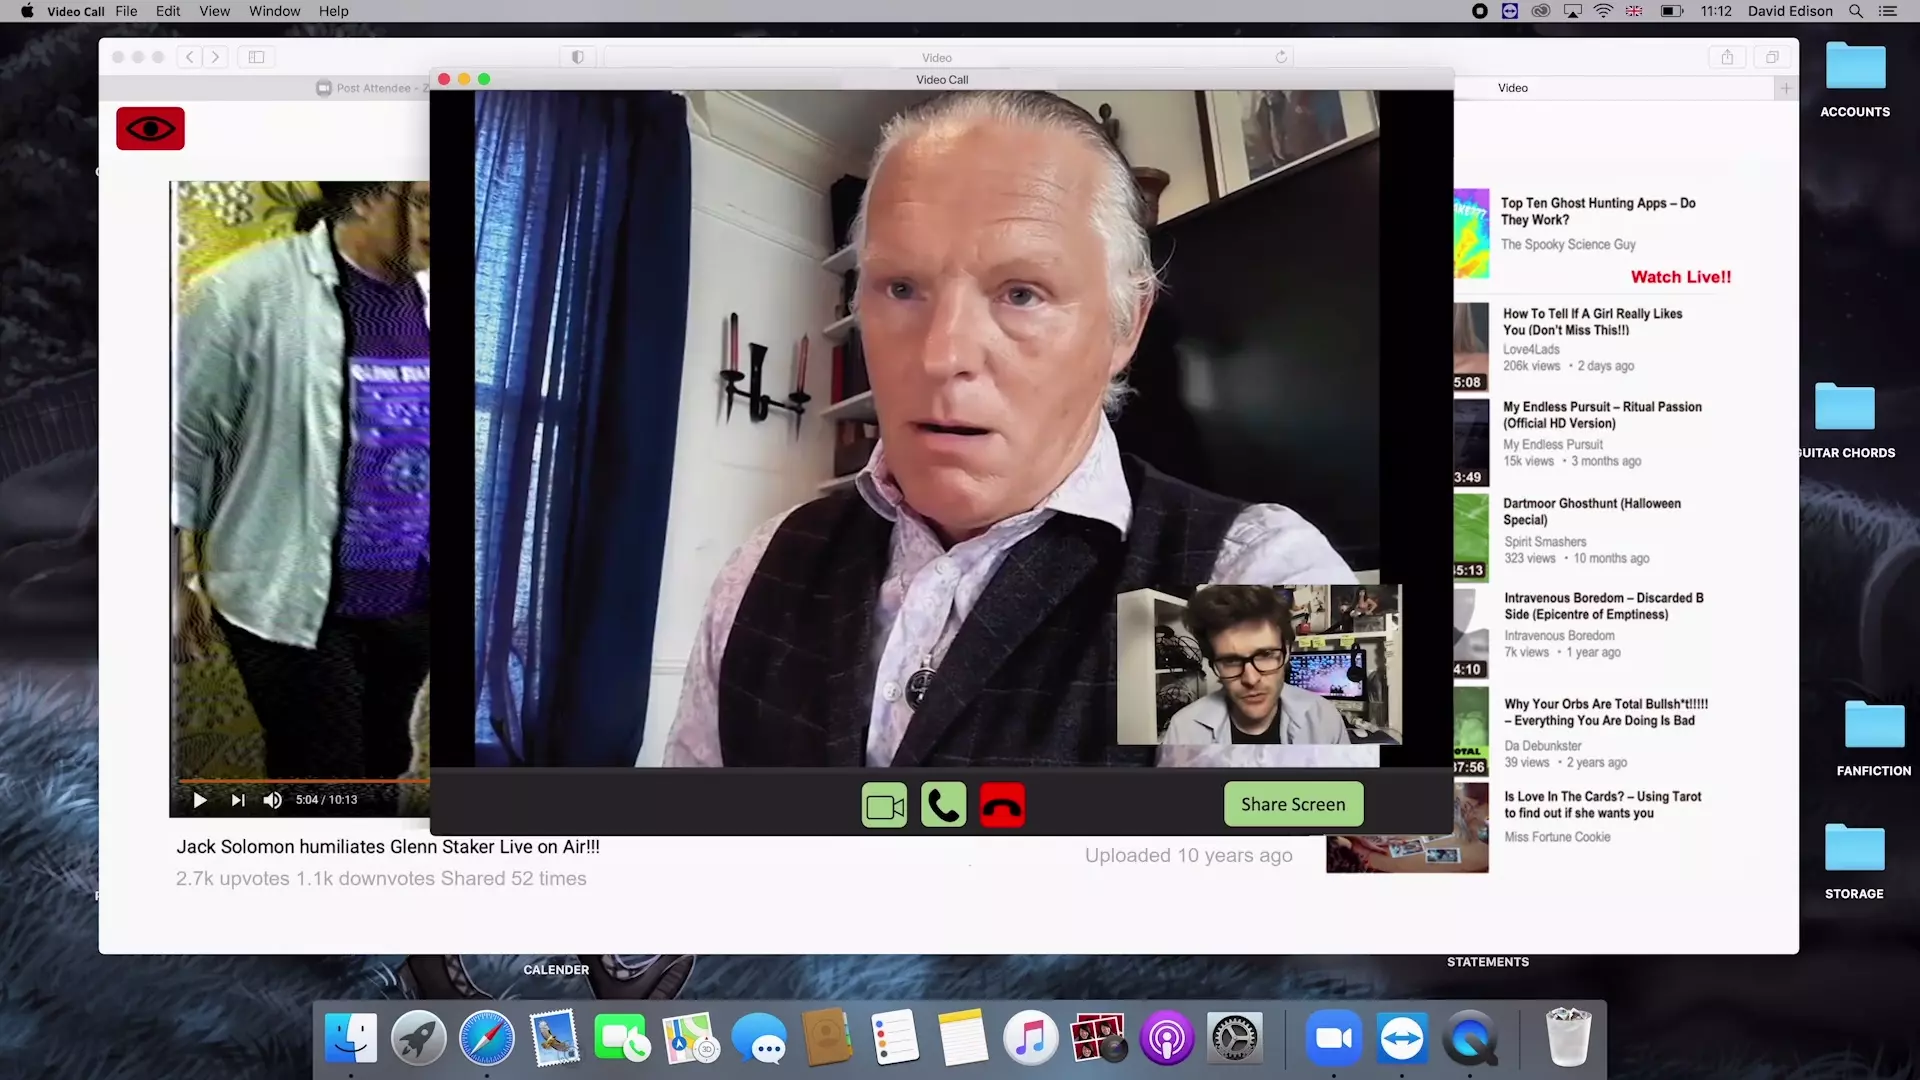Image resolution: width=1920 pixels, height=1080 pixels.
Task: Open a new Safari tab with plus
Action: 1786,88
